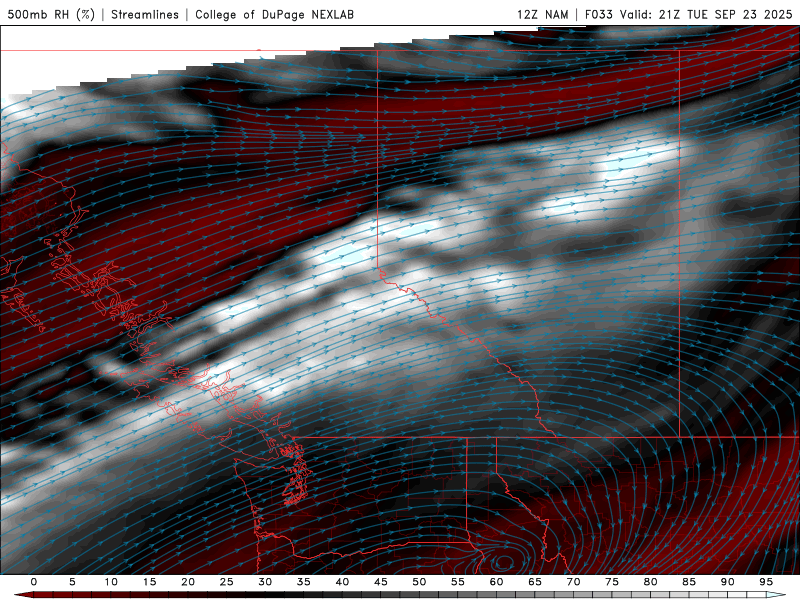The height and width of the screenshot is (600, 800).
Task: Click the "75" colorbar label
Action: point(612,582)
